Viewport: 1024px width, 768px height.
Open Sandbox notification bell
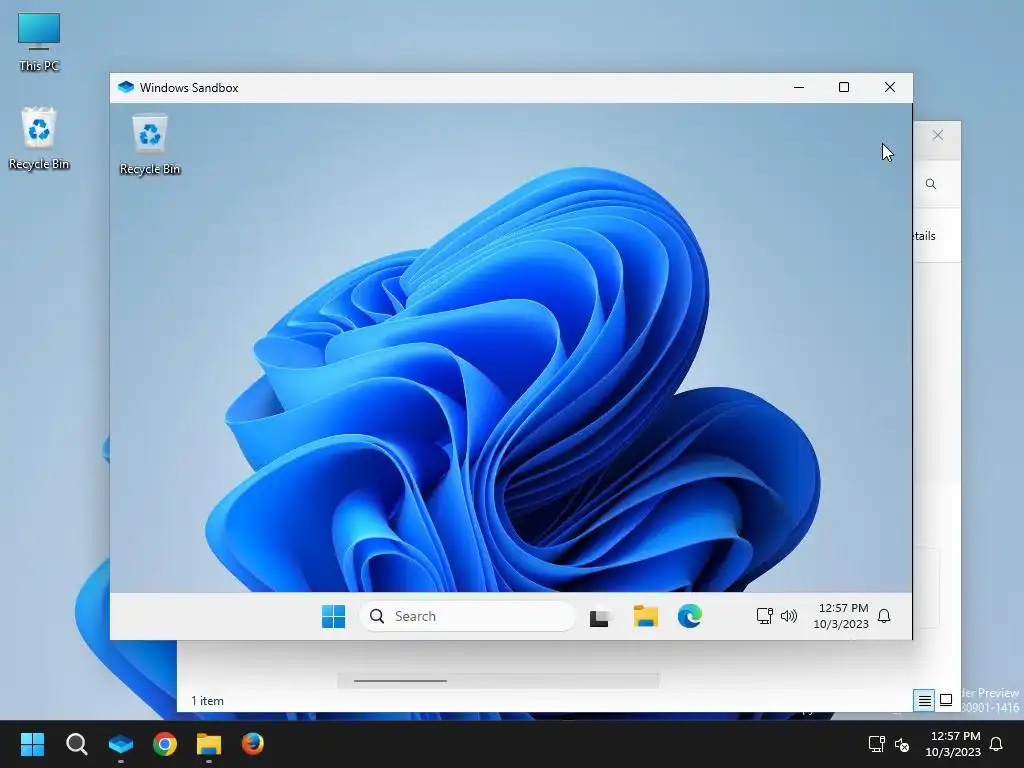[x=884, y=616]
